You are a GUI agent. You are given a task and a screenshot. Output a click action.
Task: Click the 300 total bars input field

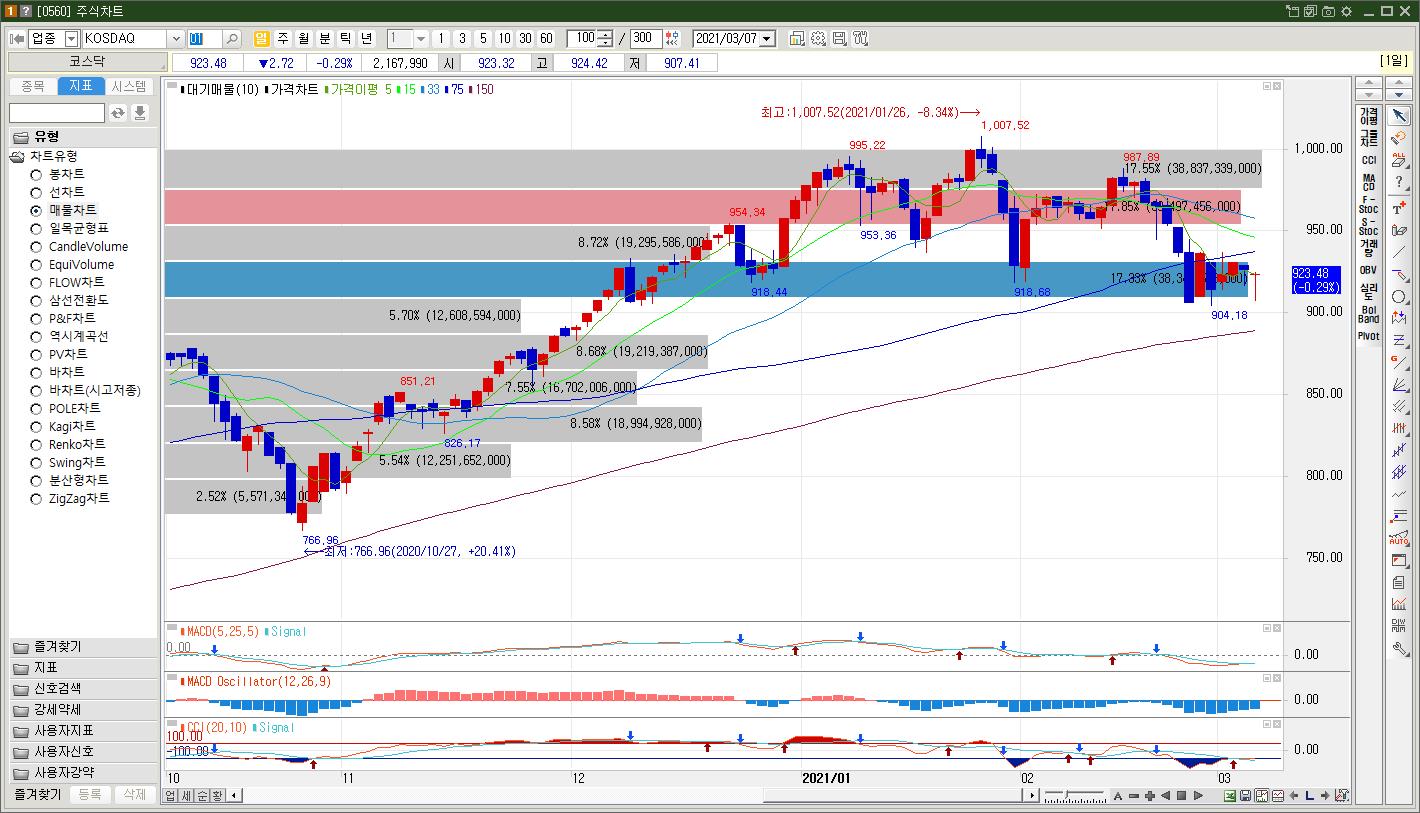[645, 39]
